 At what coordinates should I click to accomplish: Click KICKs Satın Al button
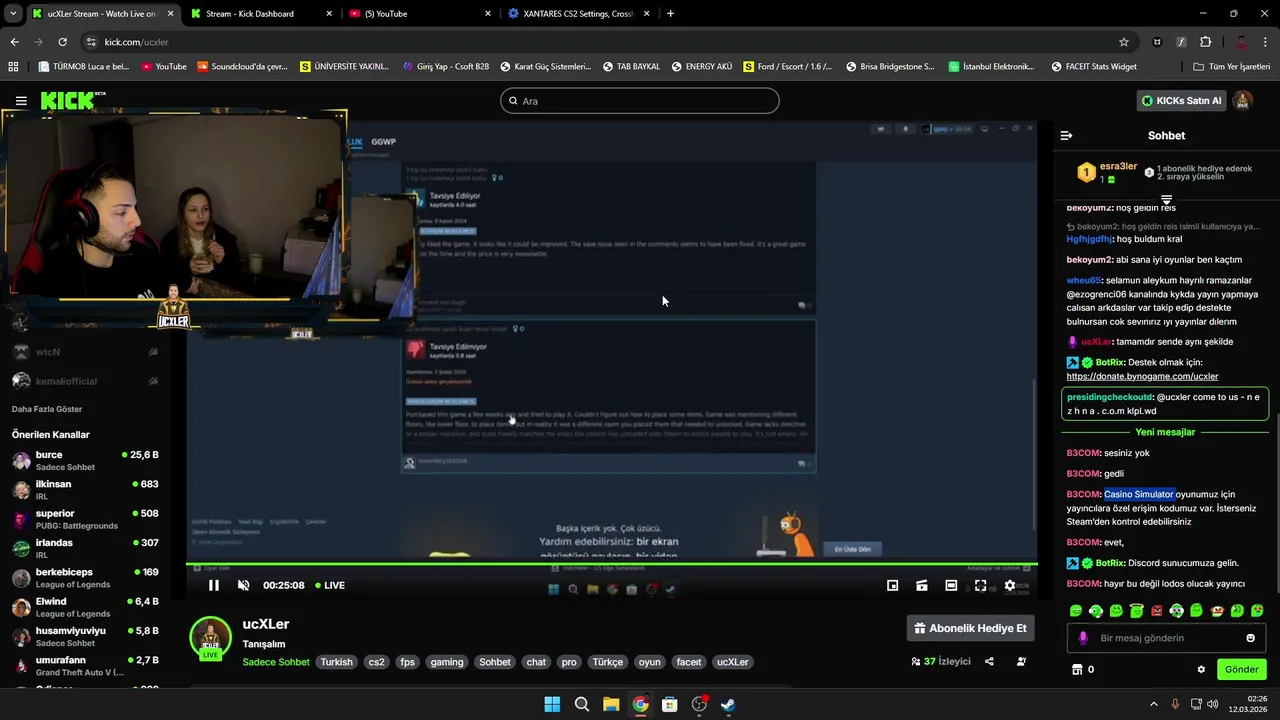tap(1182, 100)
